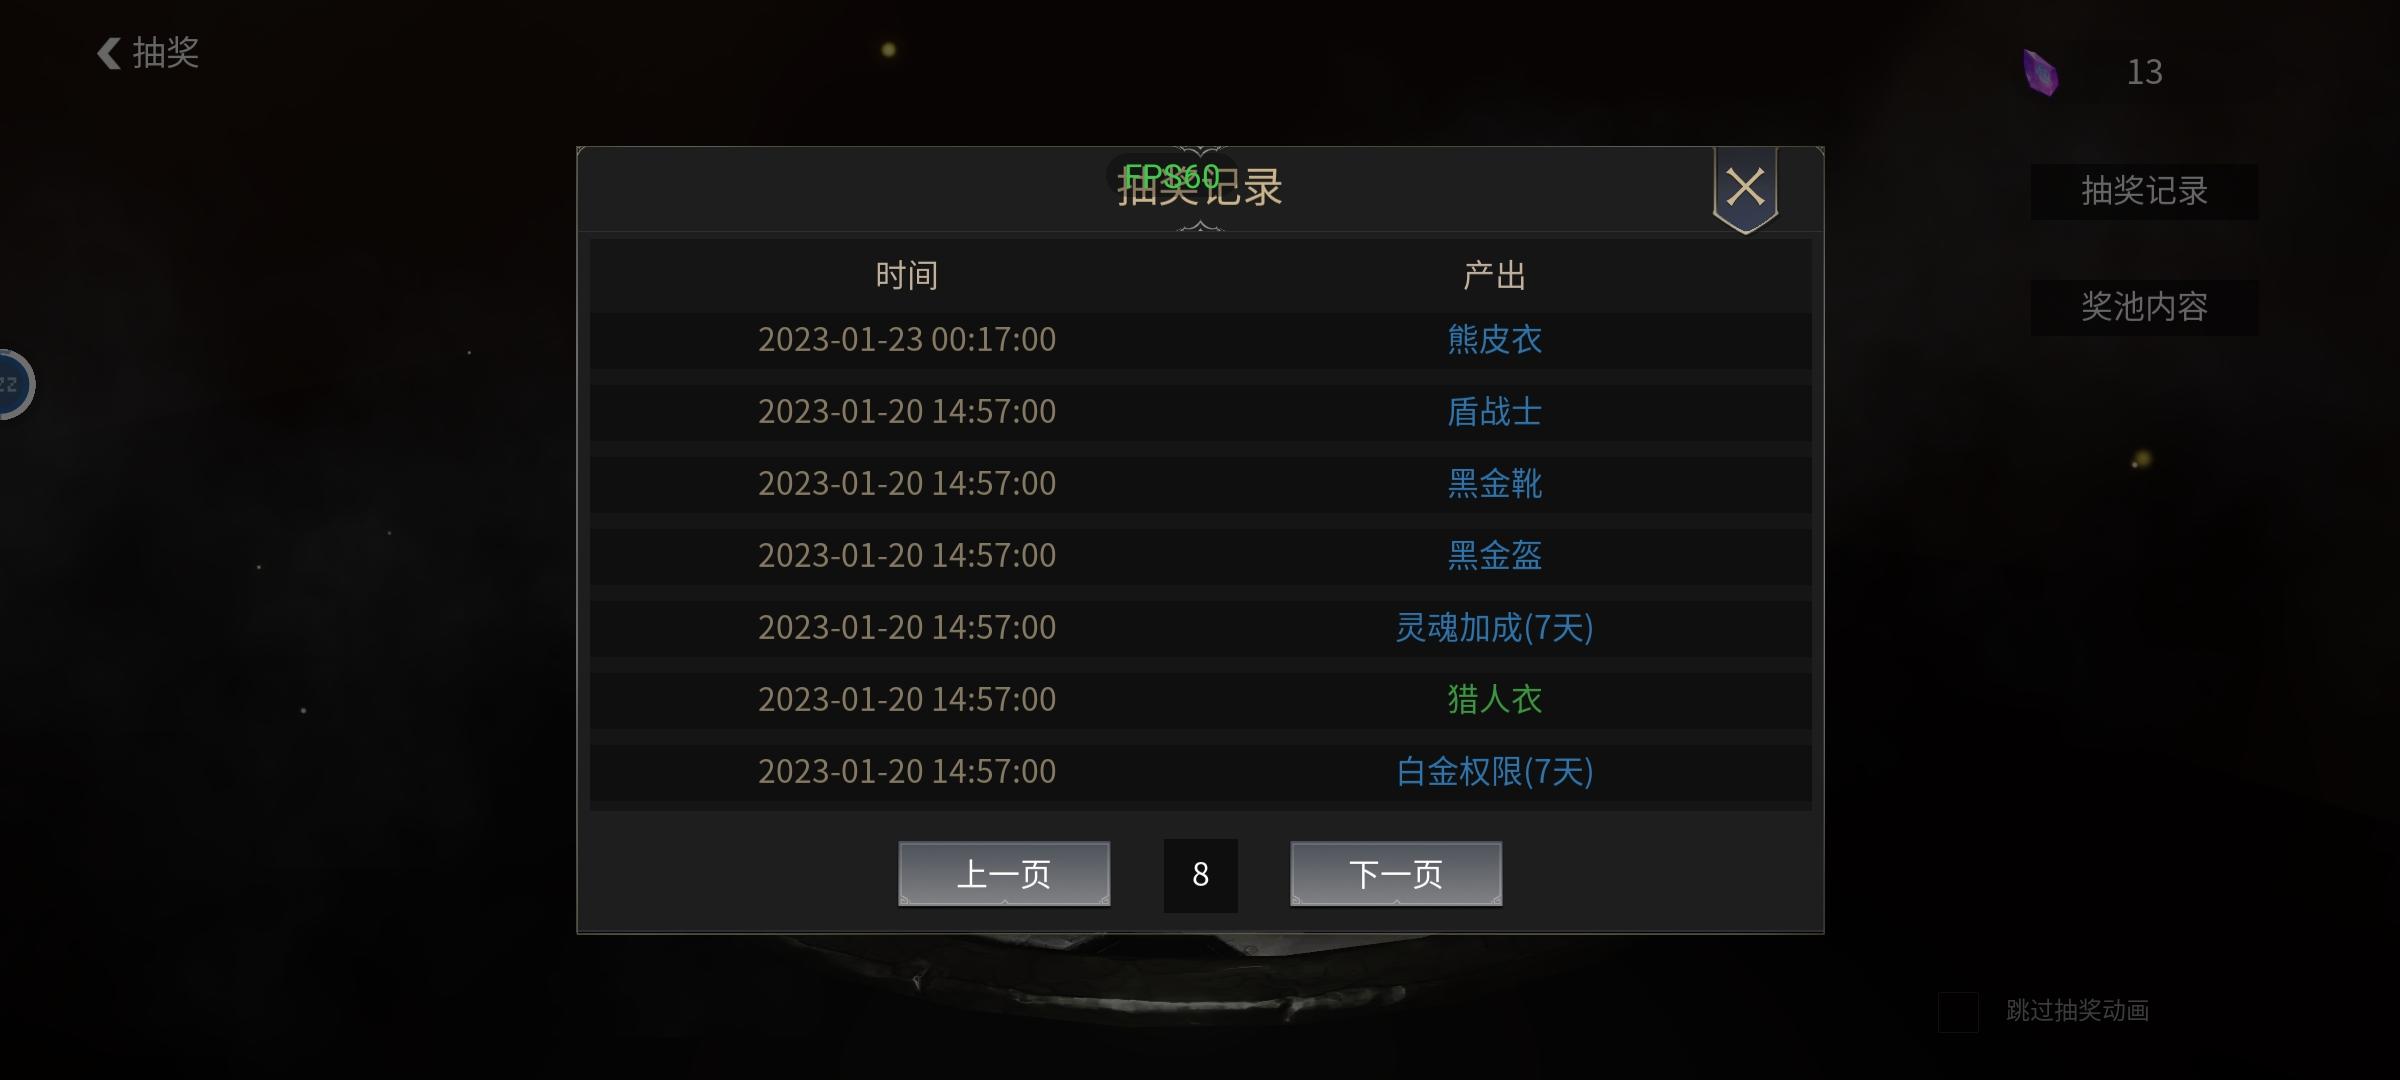Open the 抽奖记录 side tab
2400x1080 pixels.
2144,191
